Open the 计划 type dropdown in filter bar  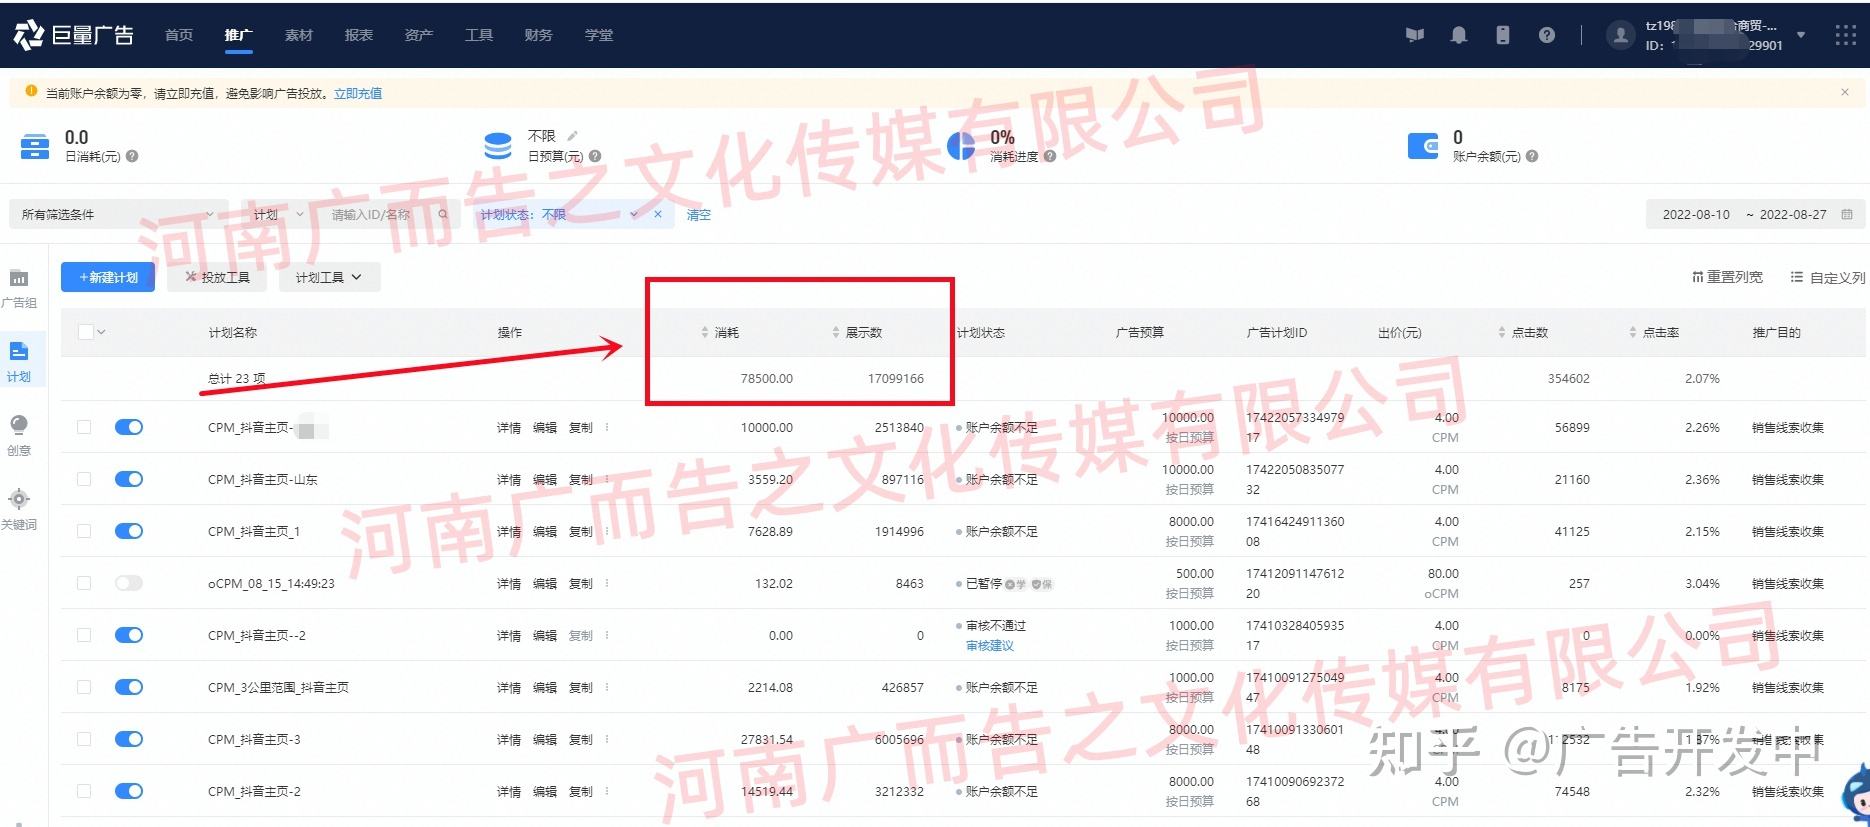click(x=277, y=214)
